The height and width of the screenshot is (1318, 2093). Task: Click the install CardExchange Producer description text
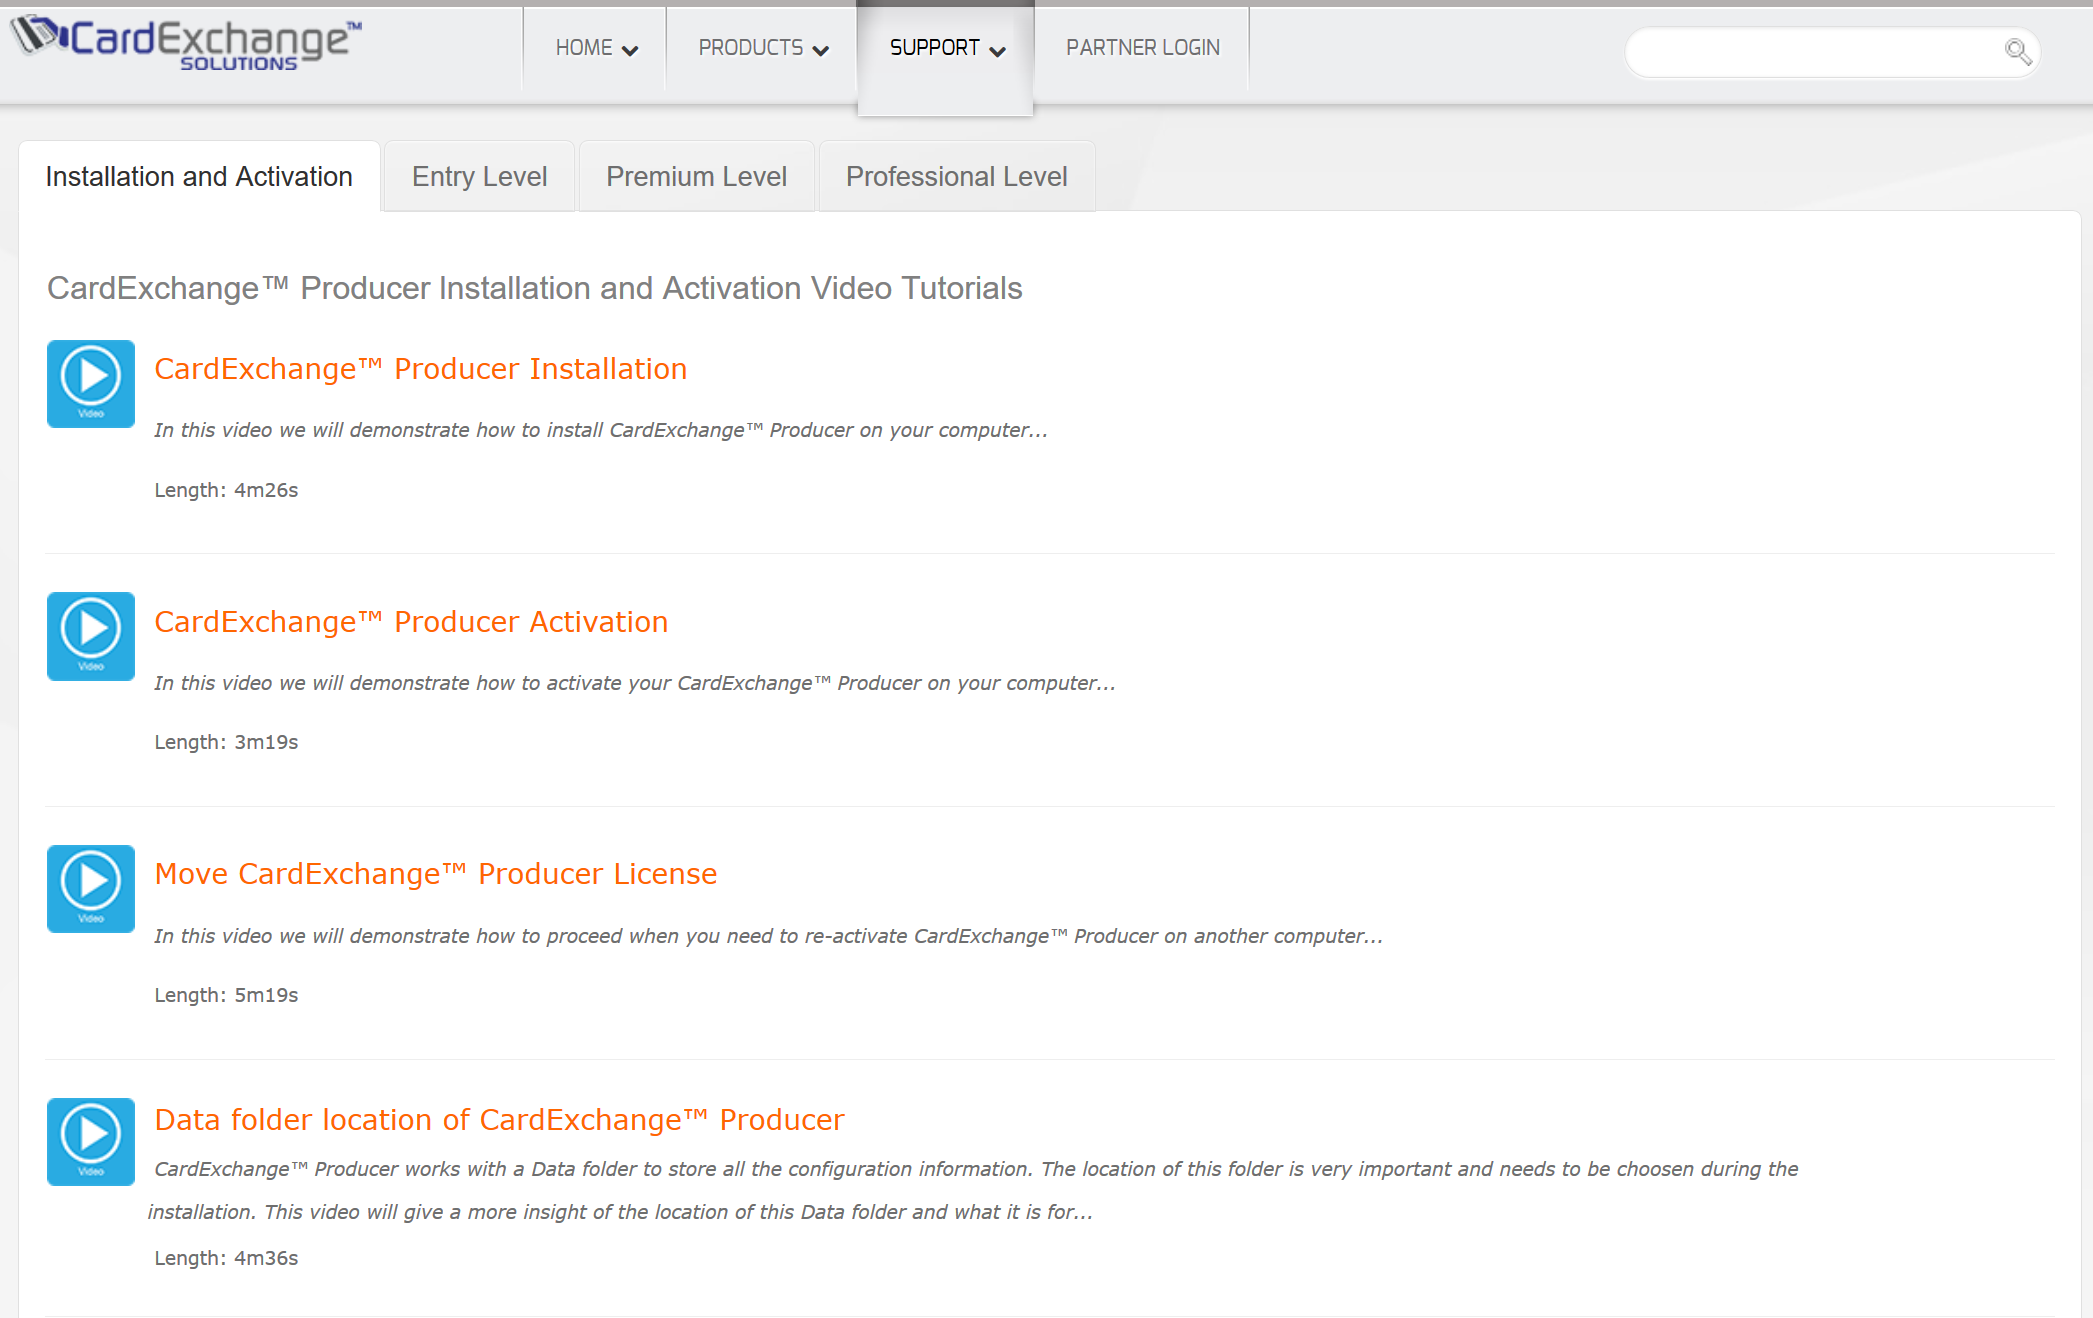[x=601, y=430]
